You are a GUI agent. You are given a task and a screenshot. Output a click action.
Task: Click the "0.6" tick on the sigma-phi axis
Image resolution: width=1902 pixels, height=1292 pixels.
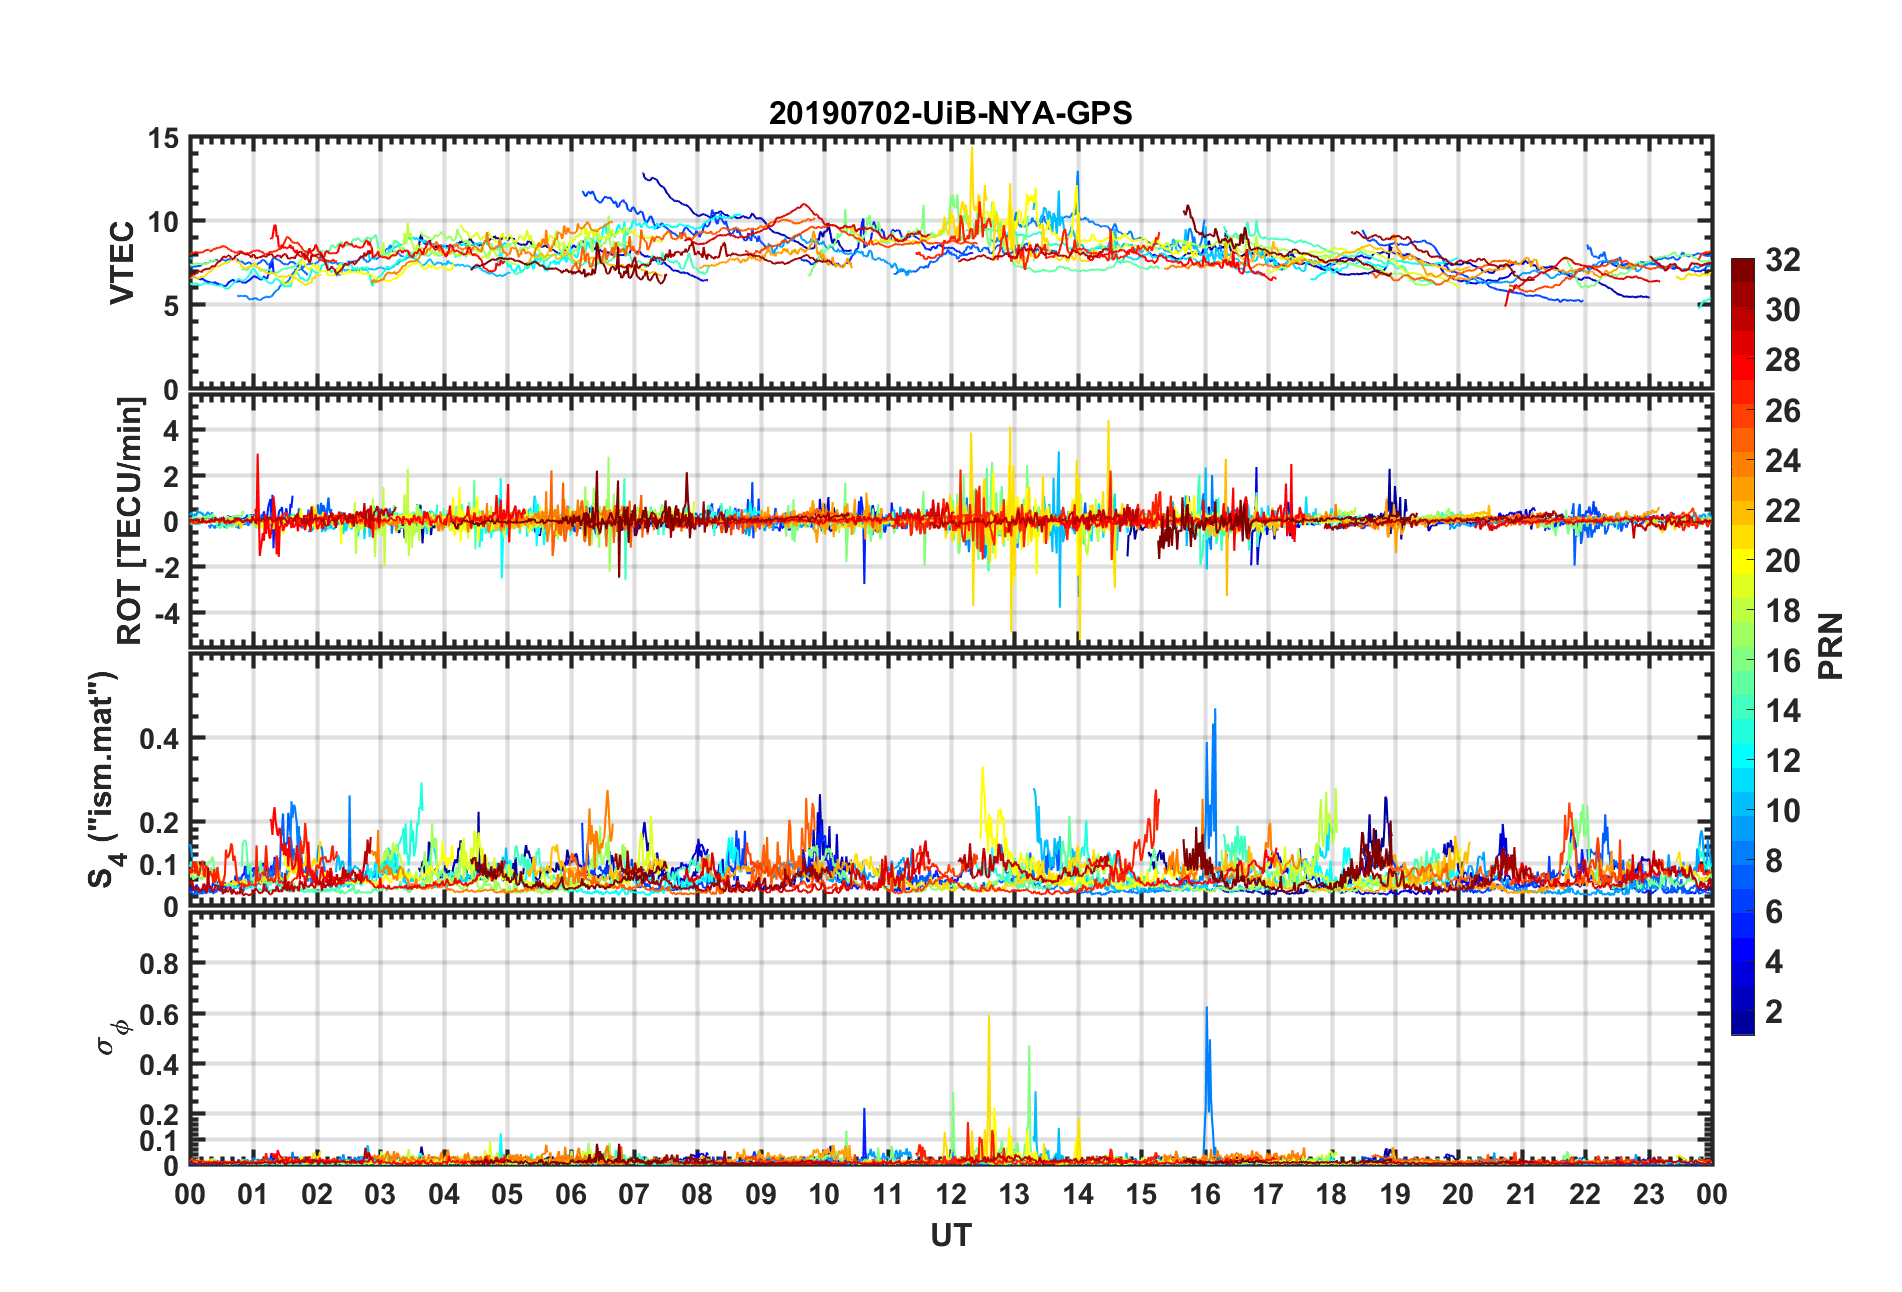(159, 1015)
